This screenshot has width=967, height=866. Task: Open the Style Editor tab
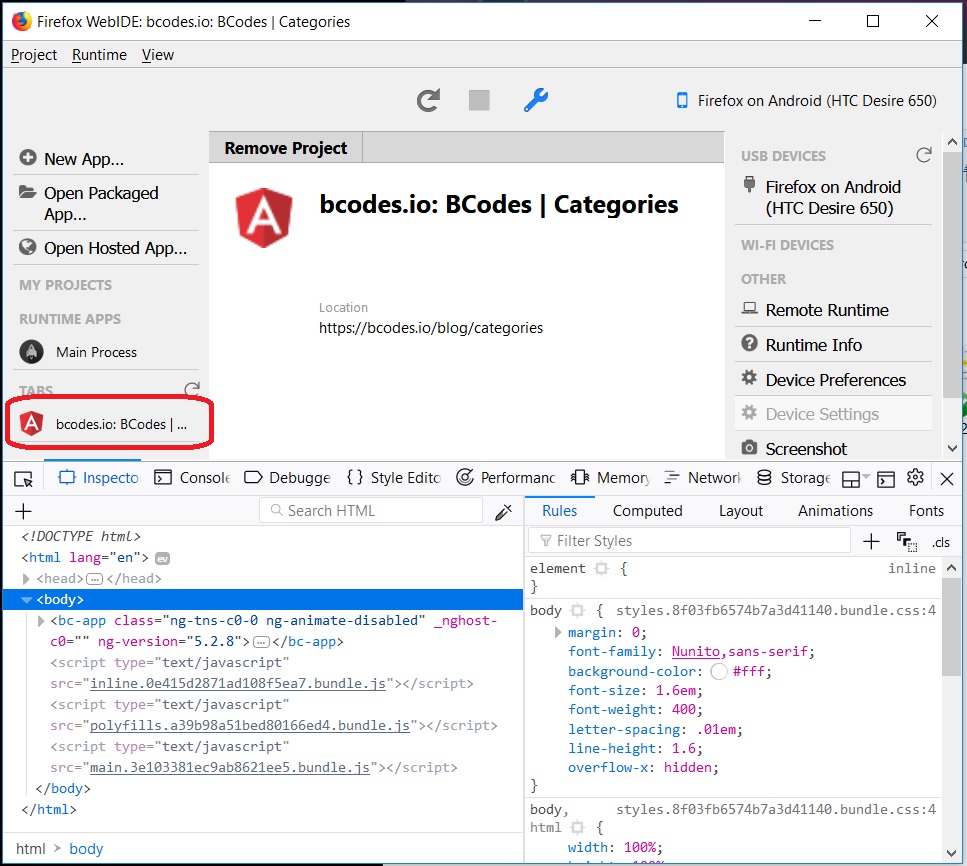(393, 478)
